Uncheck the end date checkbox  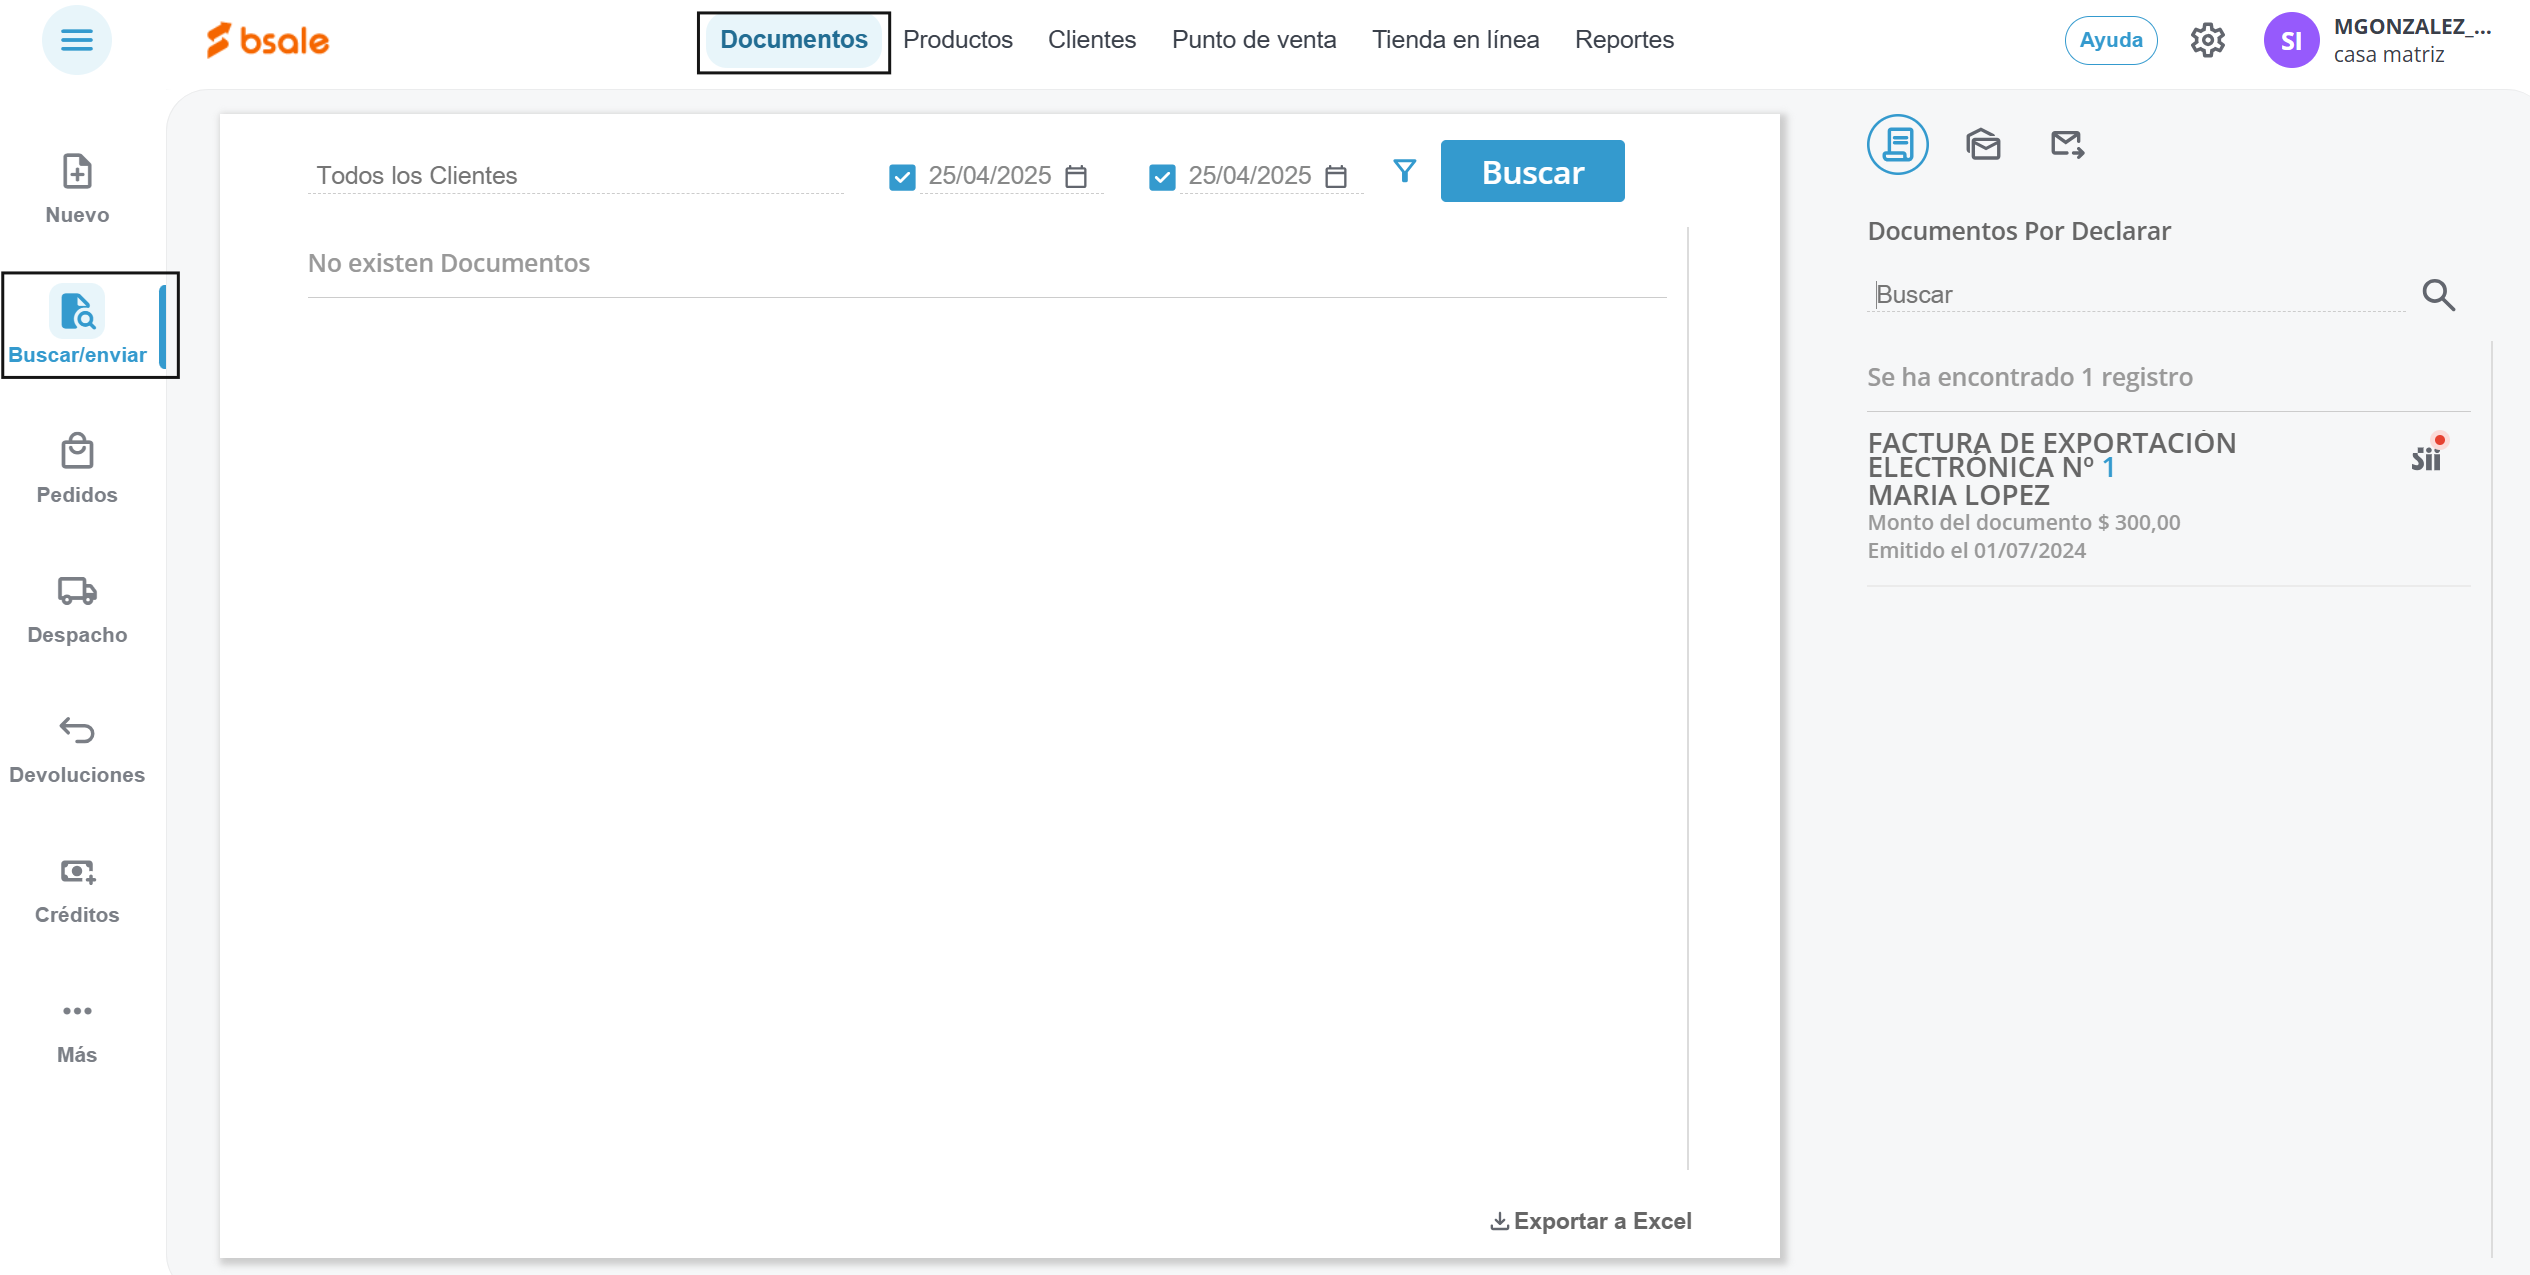pos(1162,177)
